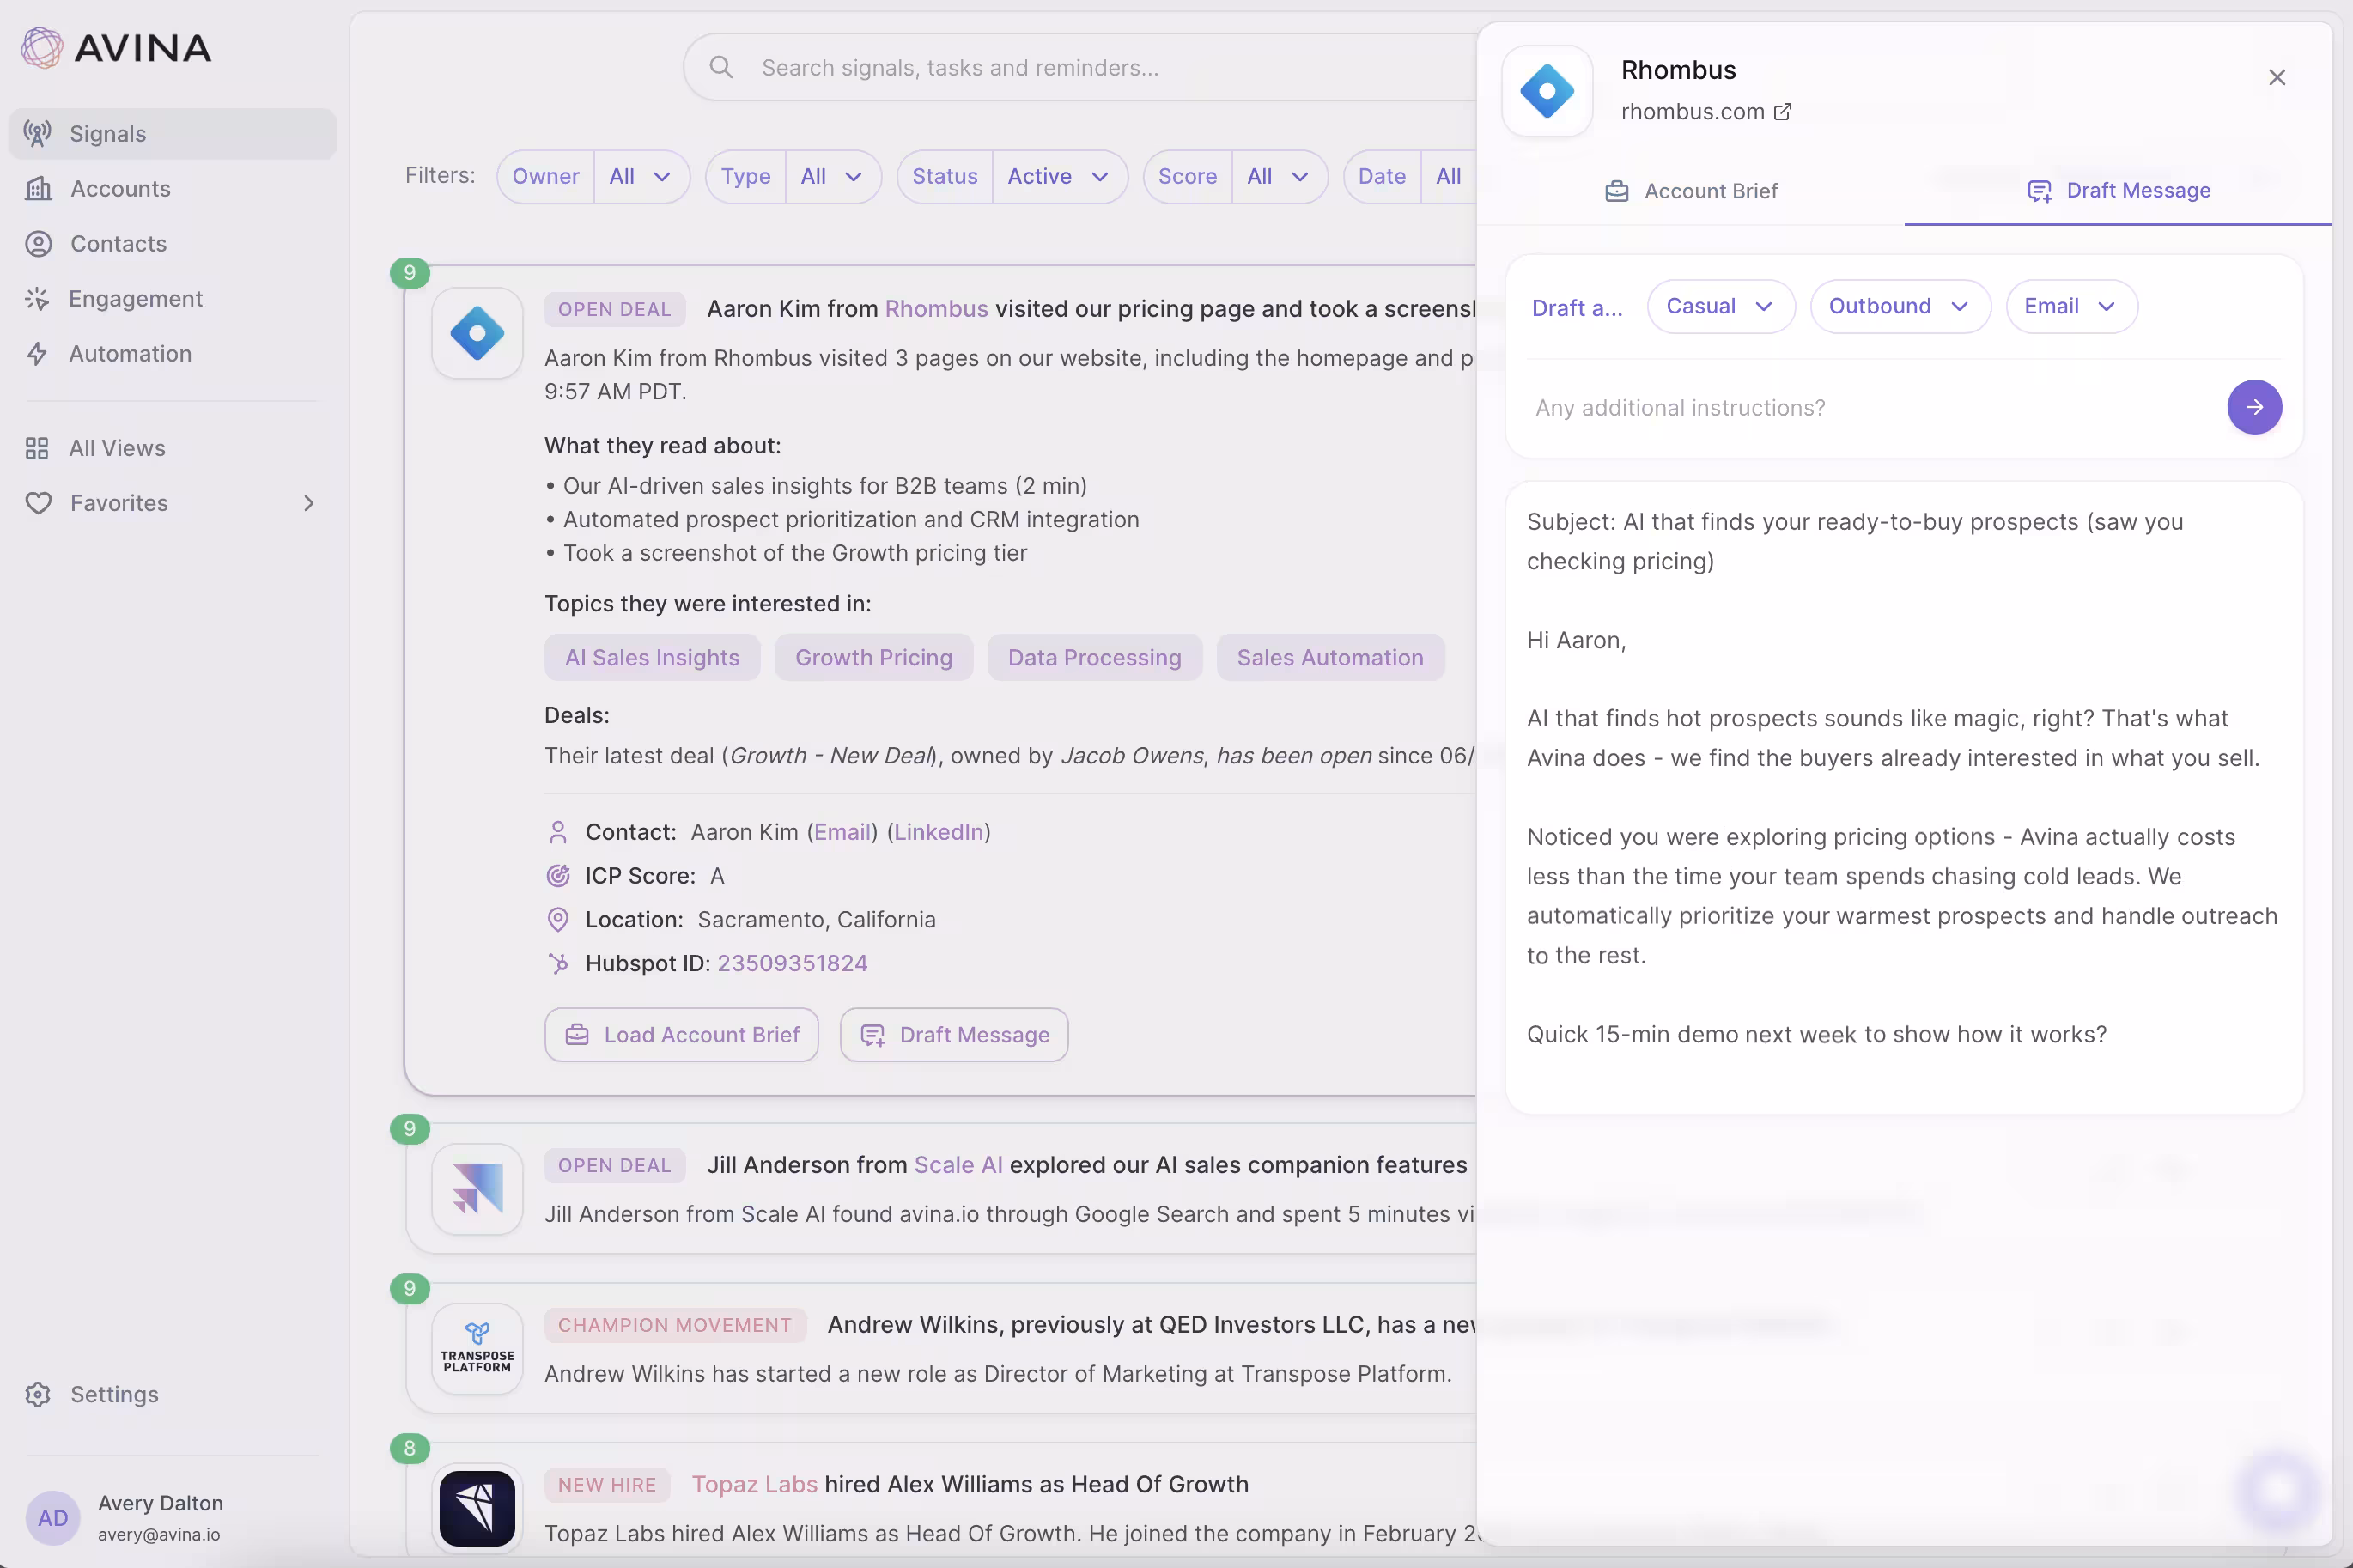Viewport: 2353px width, 1568px height.
Task: Click the Rhombus logo in signal card
Action: coord(477,333)
